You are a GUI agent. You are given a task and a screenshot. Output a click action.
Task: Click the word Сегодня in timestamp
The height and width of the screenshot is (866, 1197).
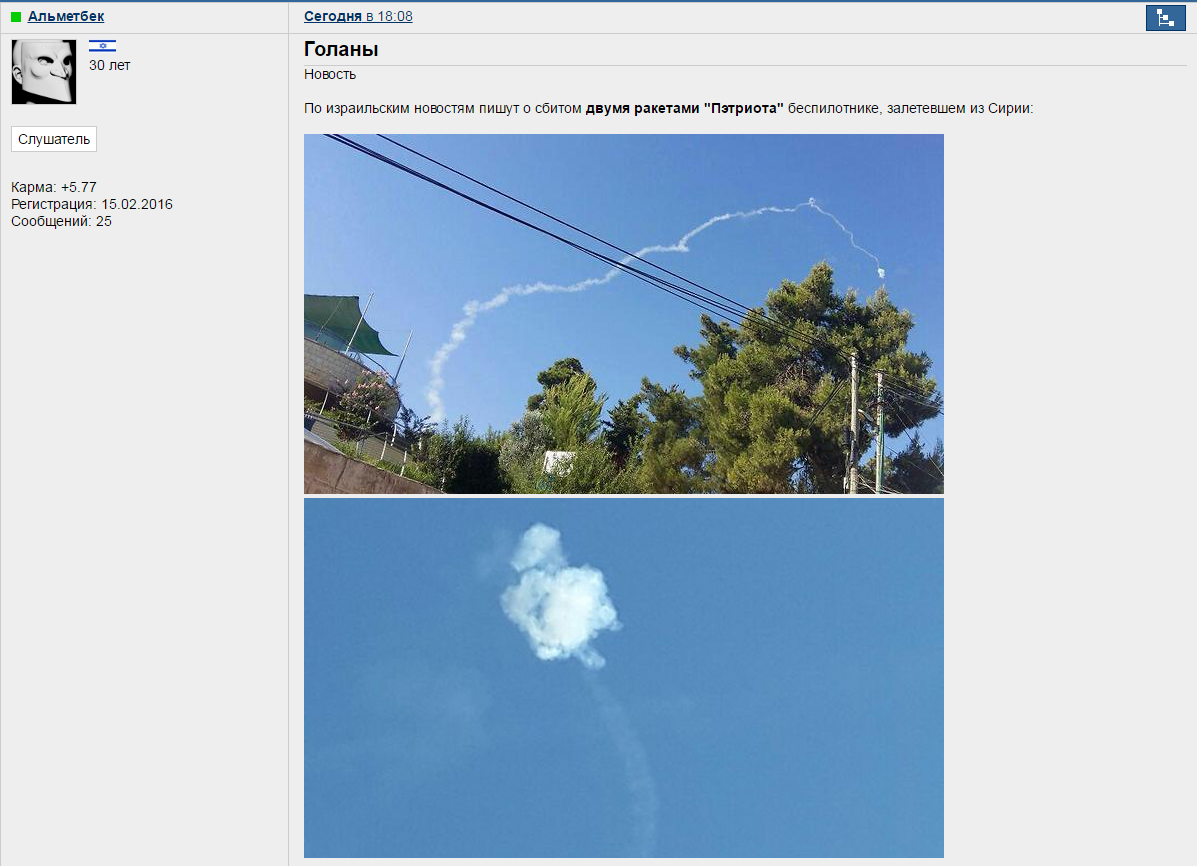[333, 16]
